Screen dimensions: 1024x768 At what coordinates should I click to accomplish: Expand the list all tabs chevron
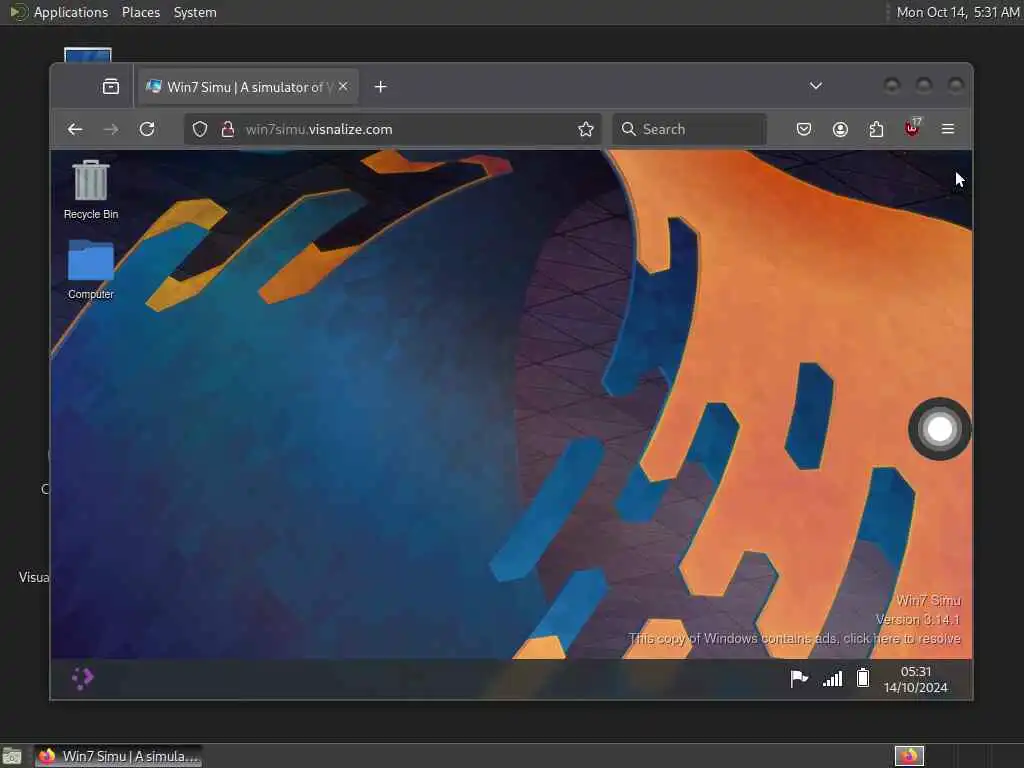coord(816,86)
